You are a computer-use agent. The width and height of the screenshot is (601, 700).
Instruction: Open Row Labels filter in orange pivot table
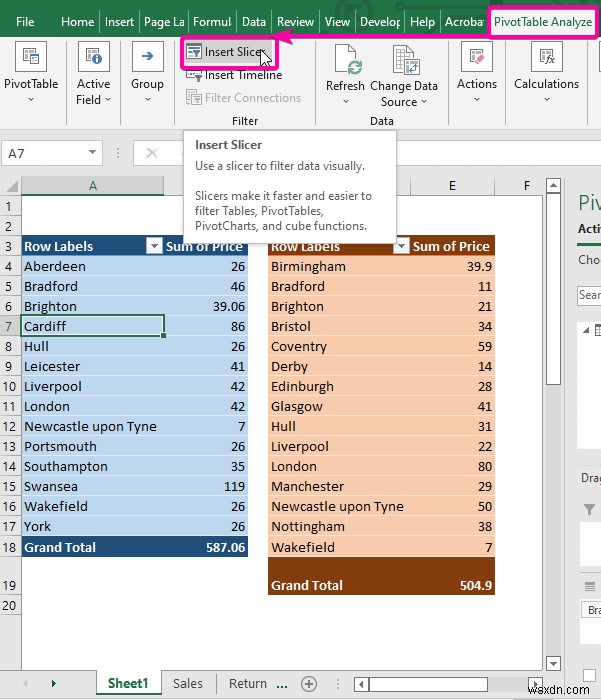[x=401, y=246]
